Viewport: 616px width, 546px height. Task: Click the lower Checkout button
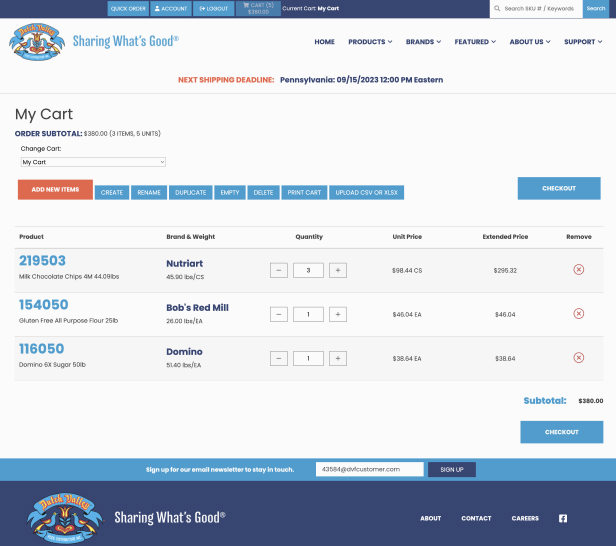(562, 432)
